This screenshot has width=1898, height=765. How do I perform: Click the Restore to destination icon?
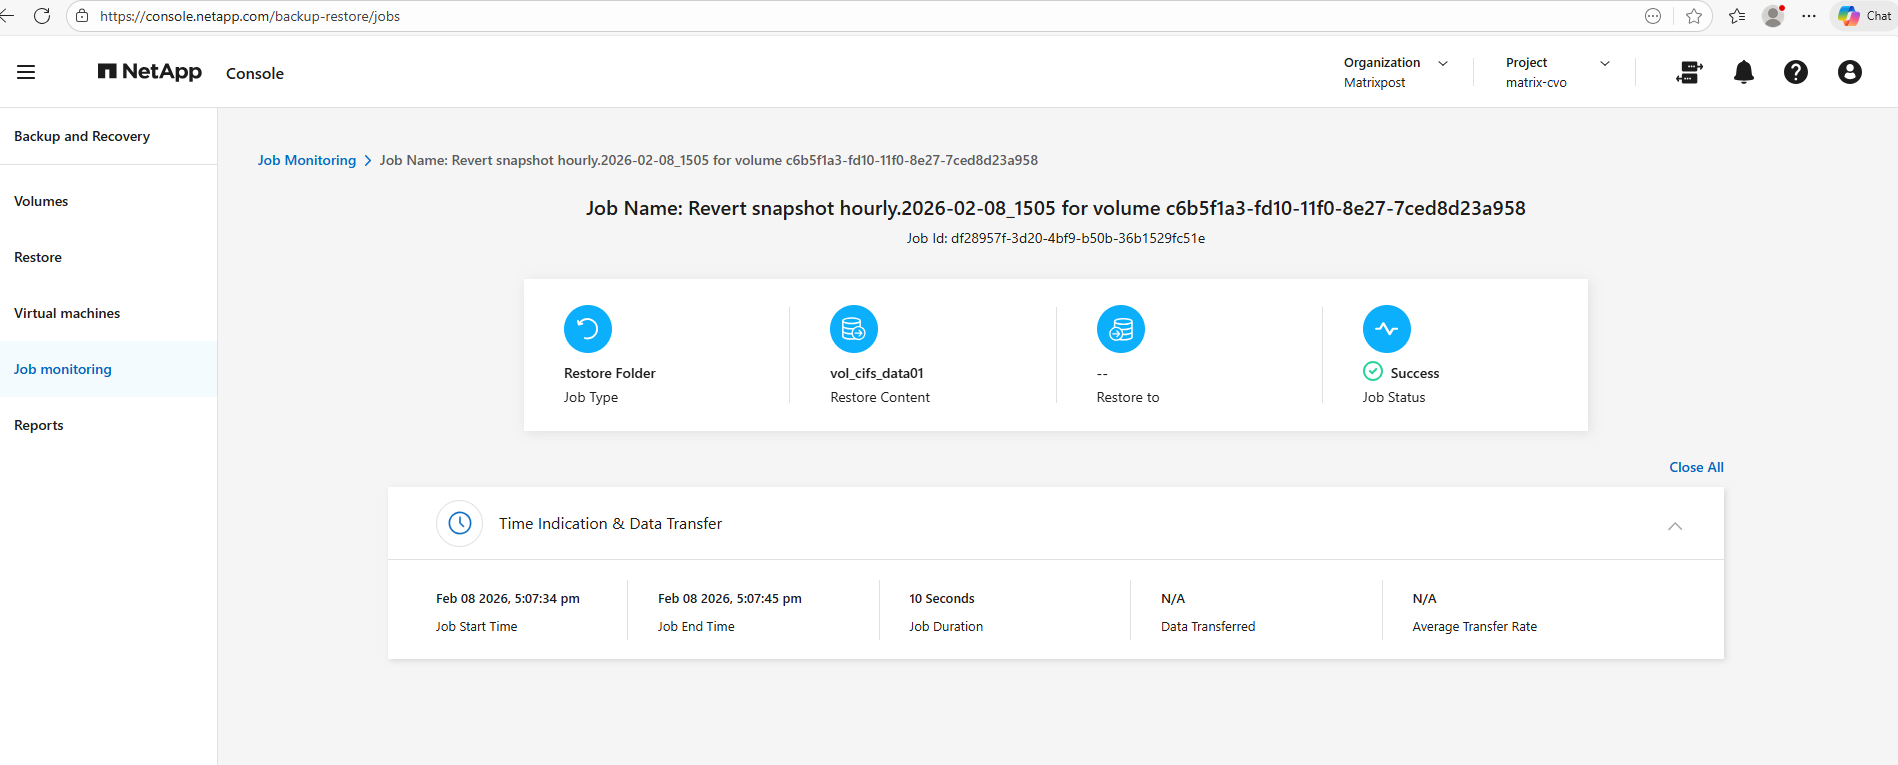coord(1121,329)
